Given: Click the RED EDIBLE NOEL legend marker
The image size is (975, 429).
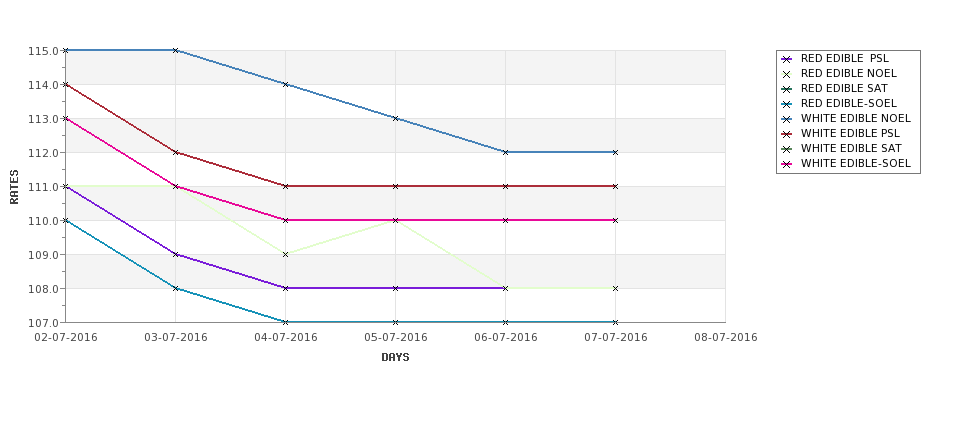Looking at the screenshot, I should coord(787,74).
